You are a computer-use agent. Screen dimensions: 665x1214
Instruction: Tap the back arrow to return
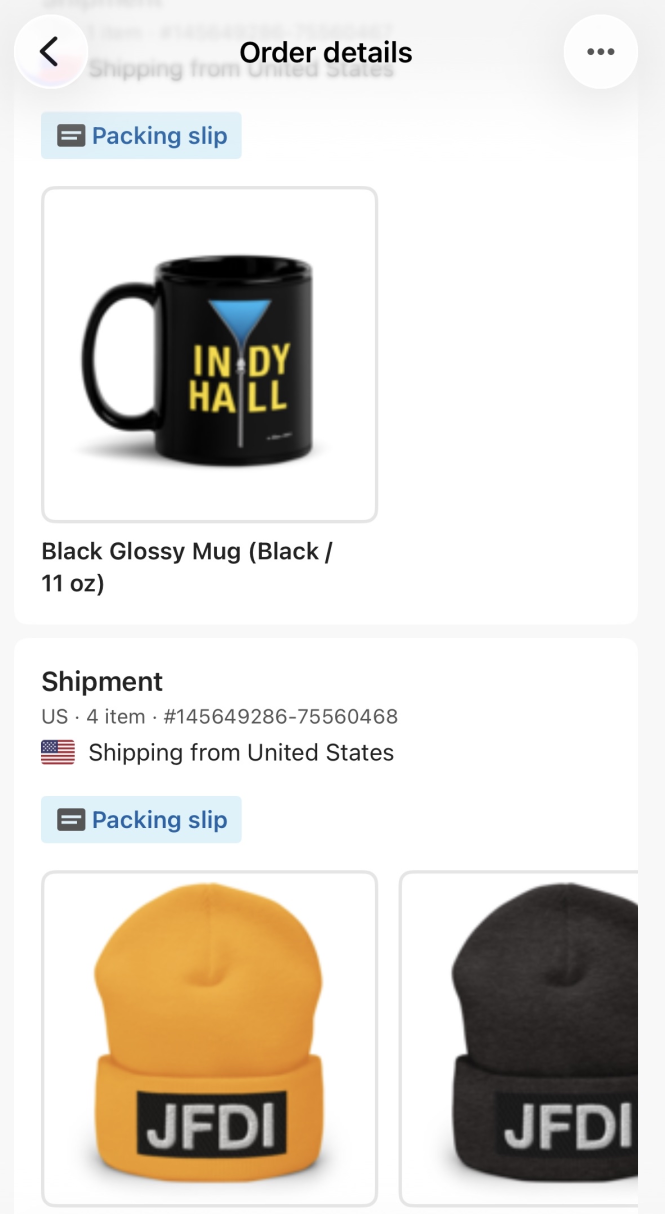click(x=50, y=51)
